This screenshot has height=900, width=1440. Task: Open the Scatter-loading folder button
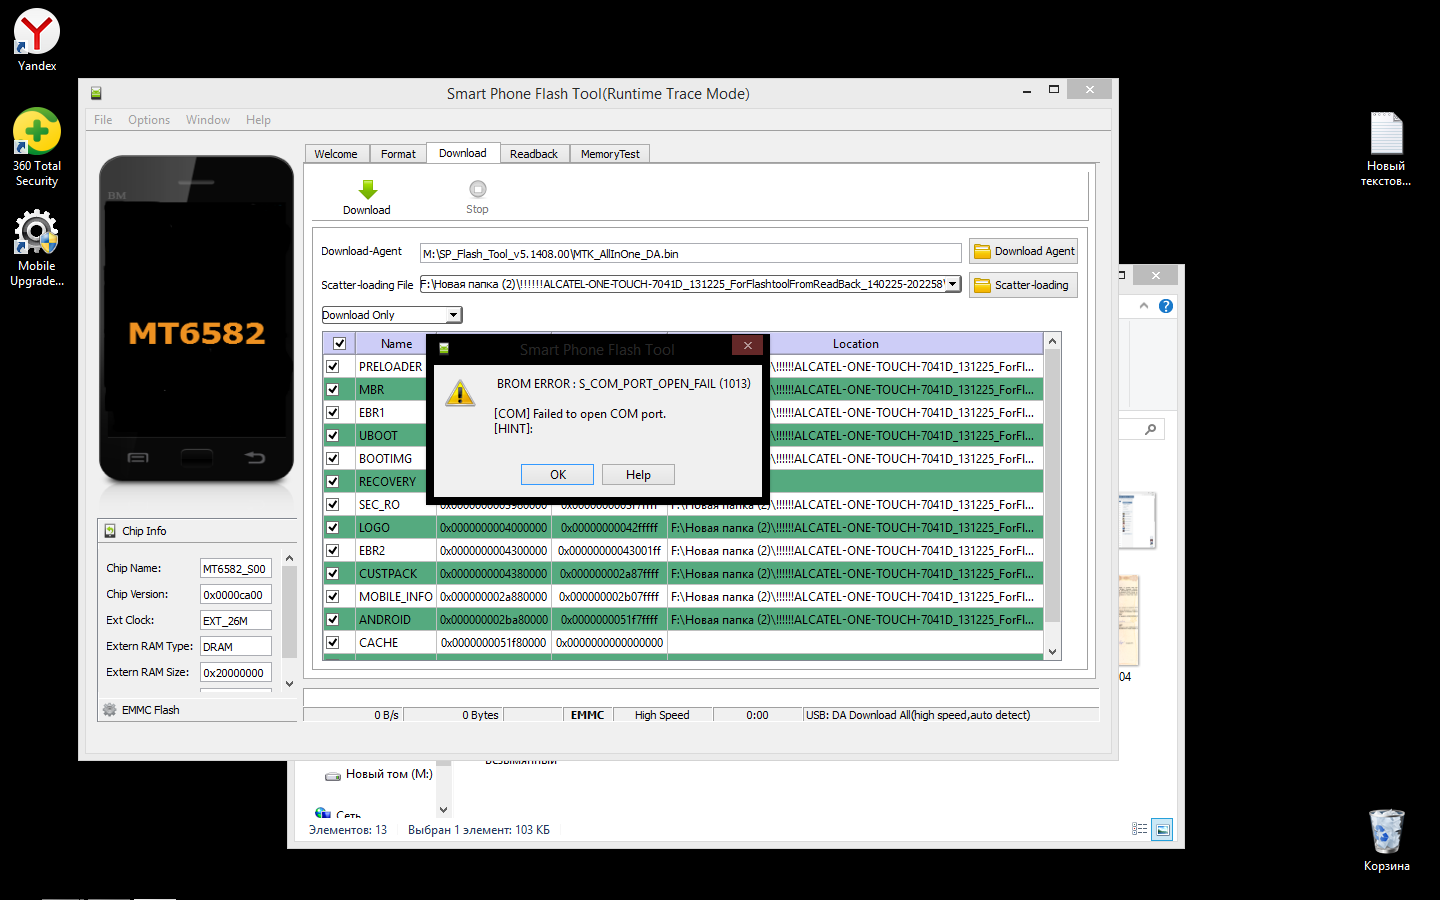(x=1023, y=285)
